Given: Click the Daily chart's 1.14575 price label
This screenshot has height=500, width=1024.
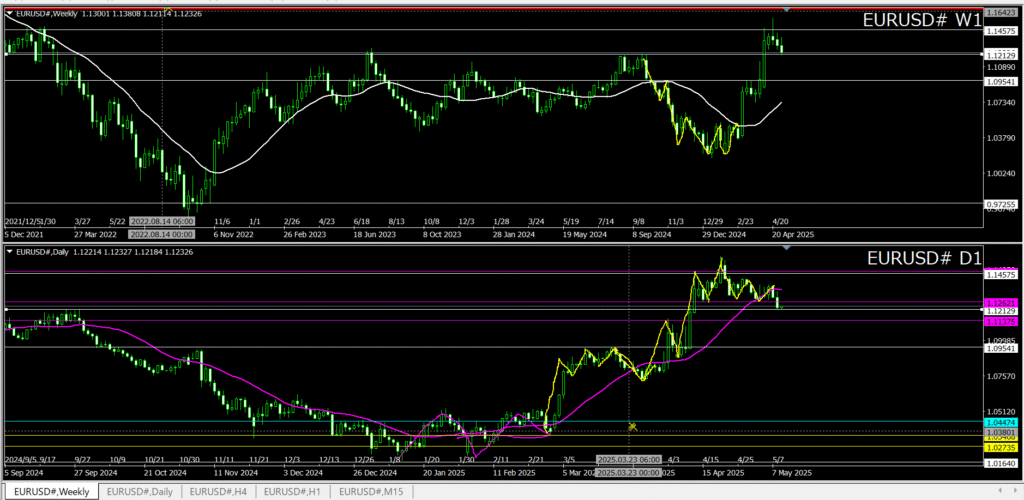Looking at the screenshot, I should coord(1000,275).
